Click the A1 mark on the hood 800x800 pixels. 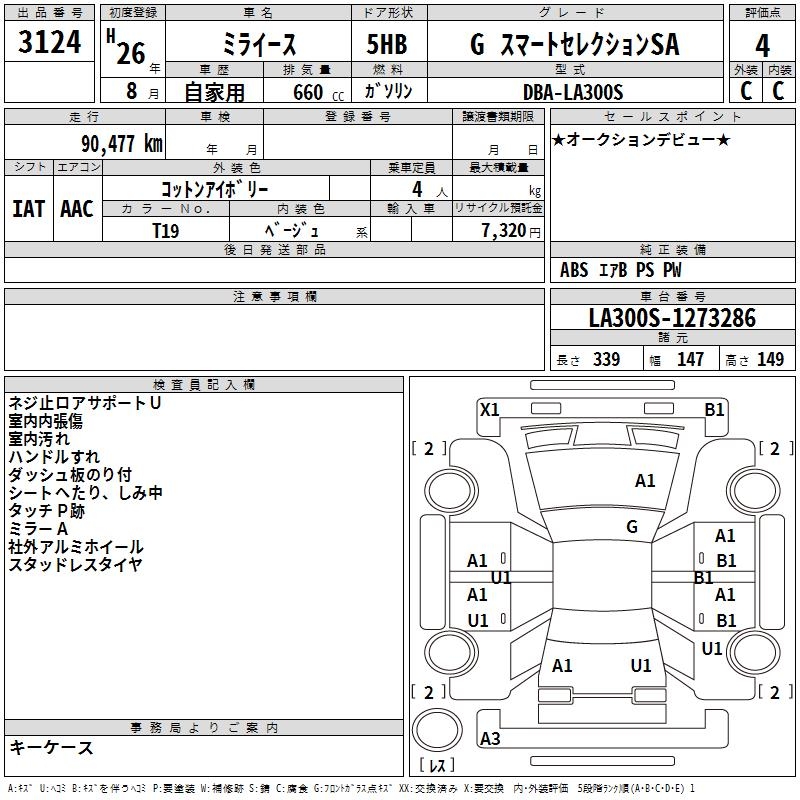pos(645,481)
